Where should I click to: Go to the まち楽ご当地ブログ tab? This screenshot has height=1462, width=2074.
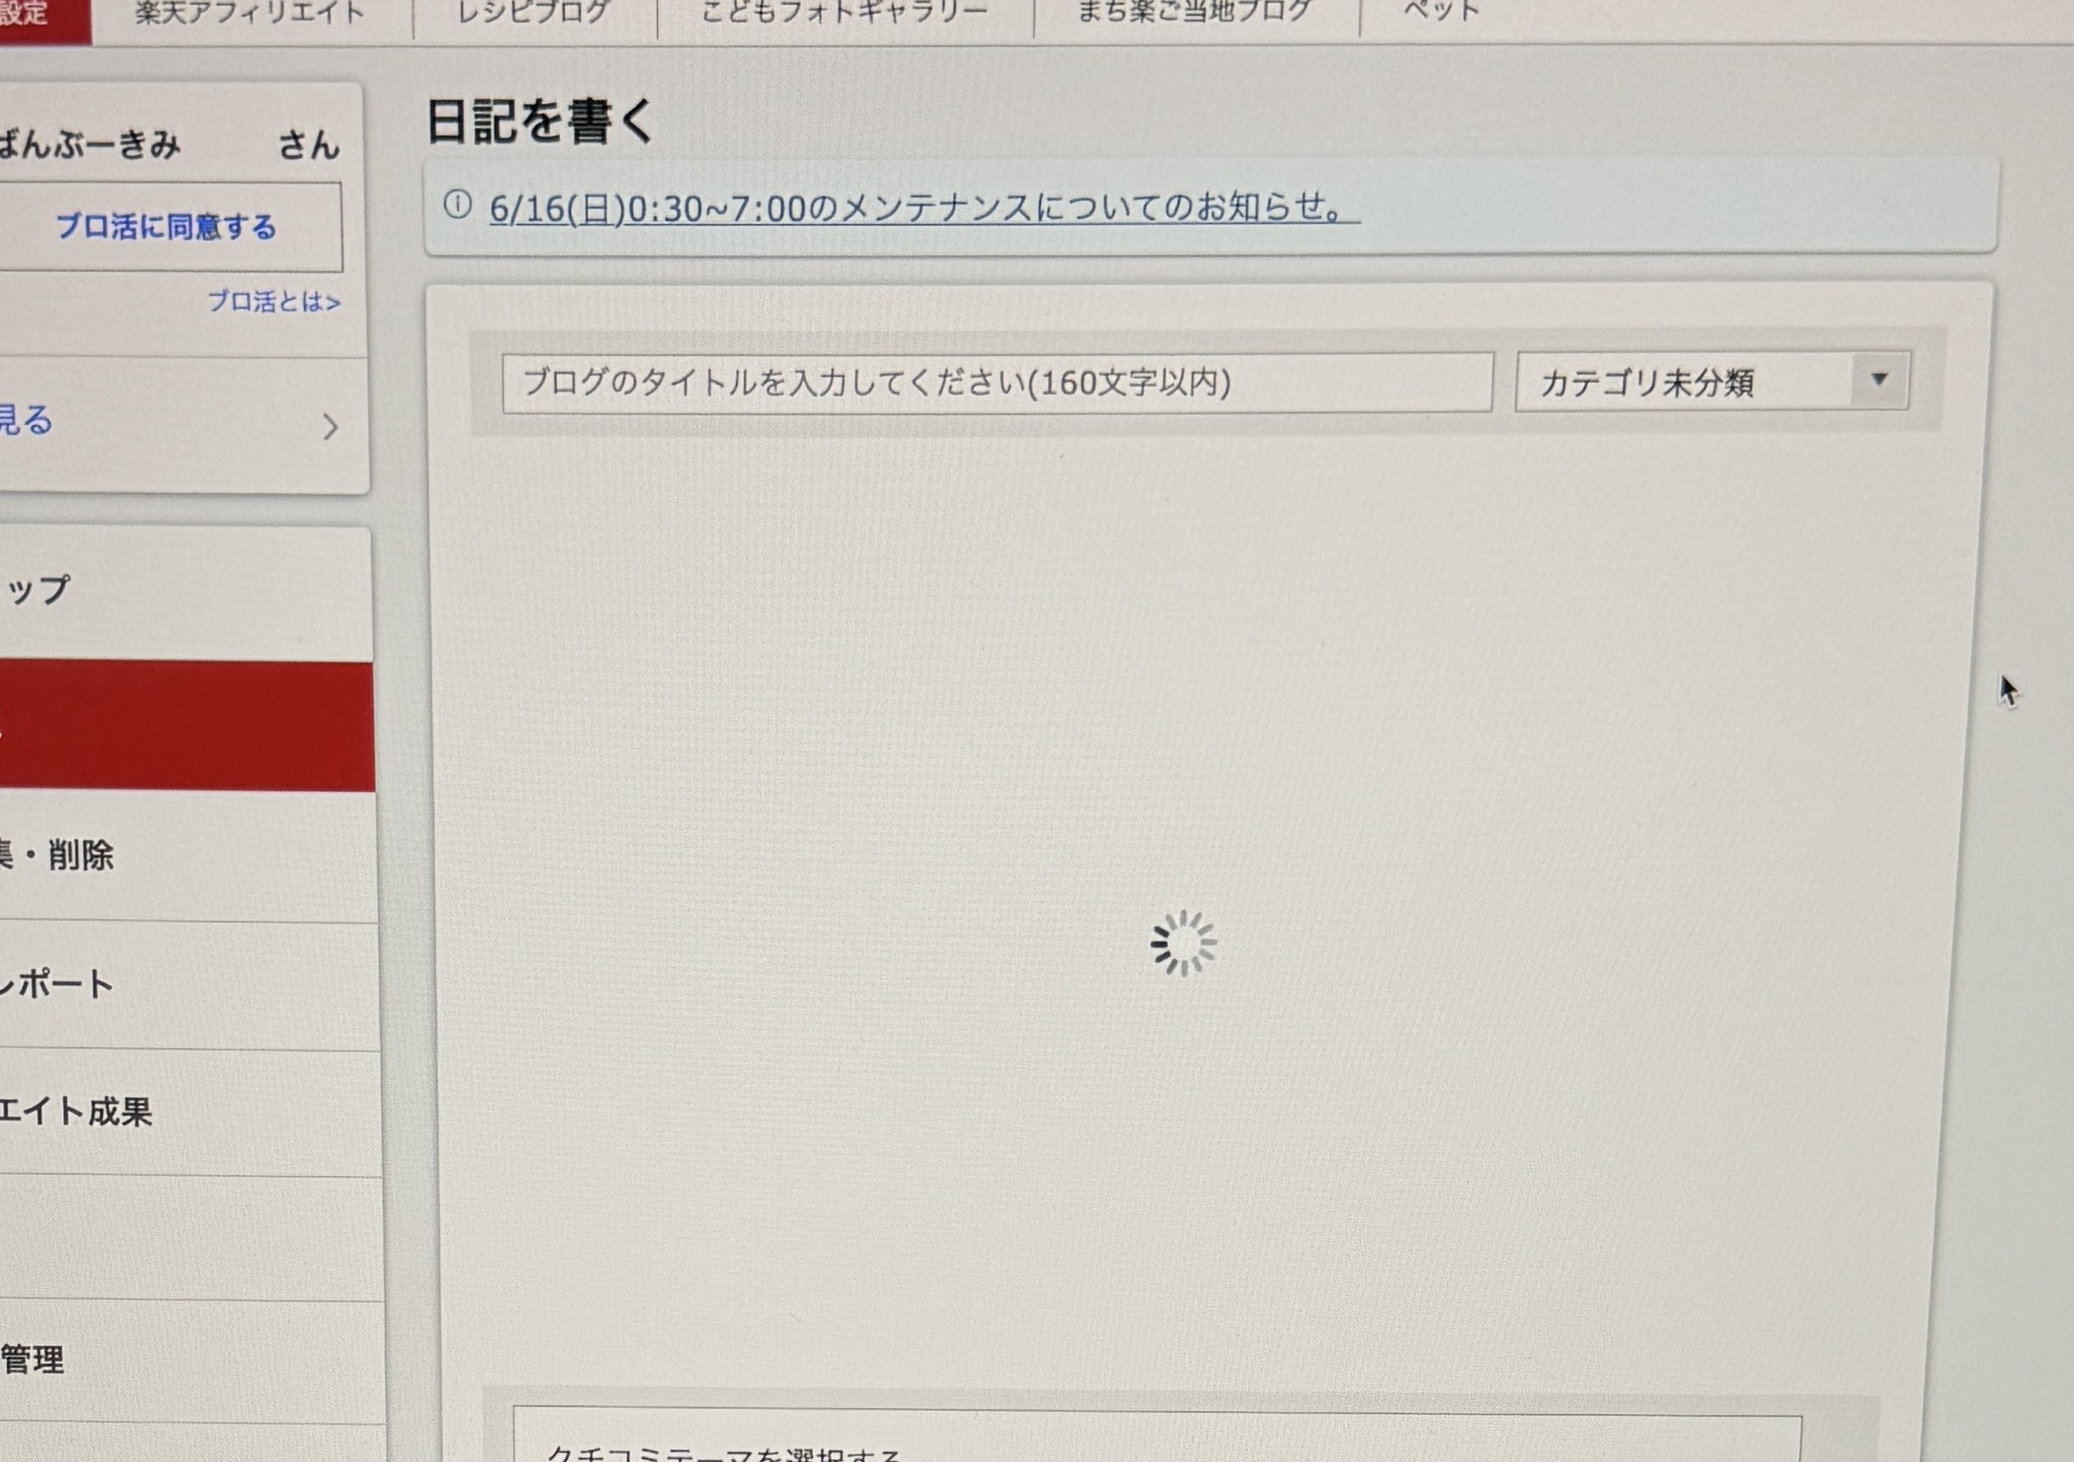1194,14
